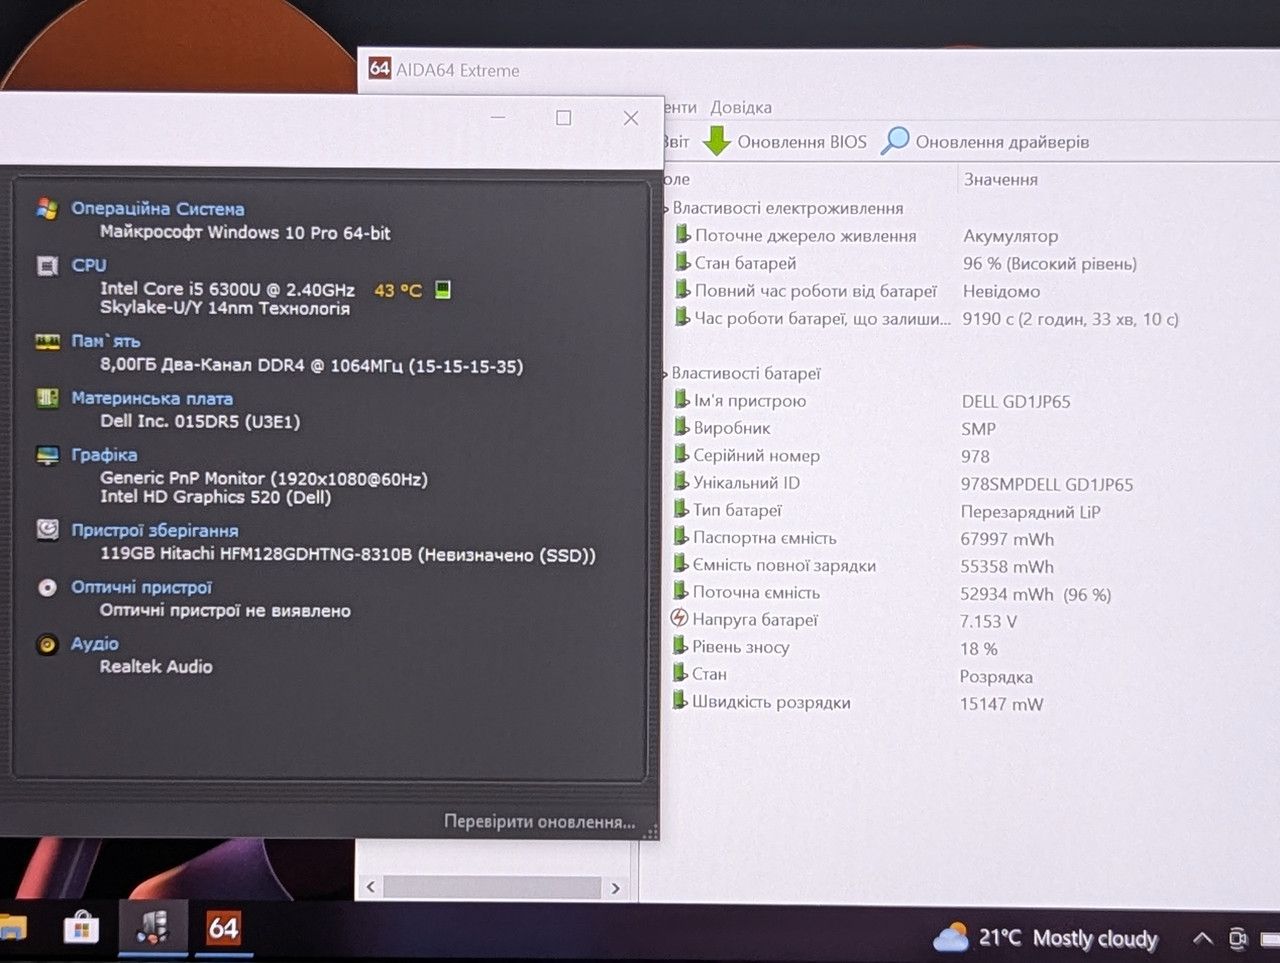Image resolution: width=1280 pixels, height=963 pixels.
Task: Click the Значення column header
Action: (1001, 180)
